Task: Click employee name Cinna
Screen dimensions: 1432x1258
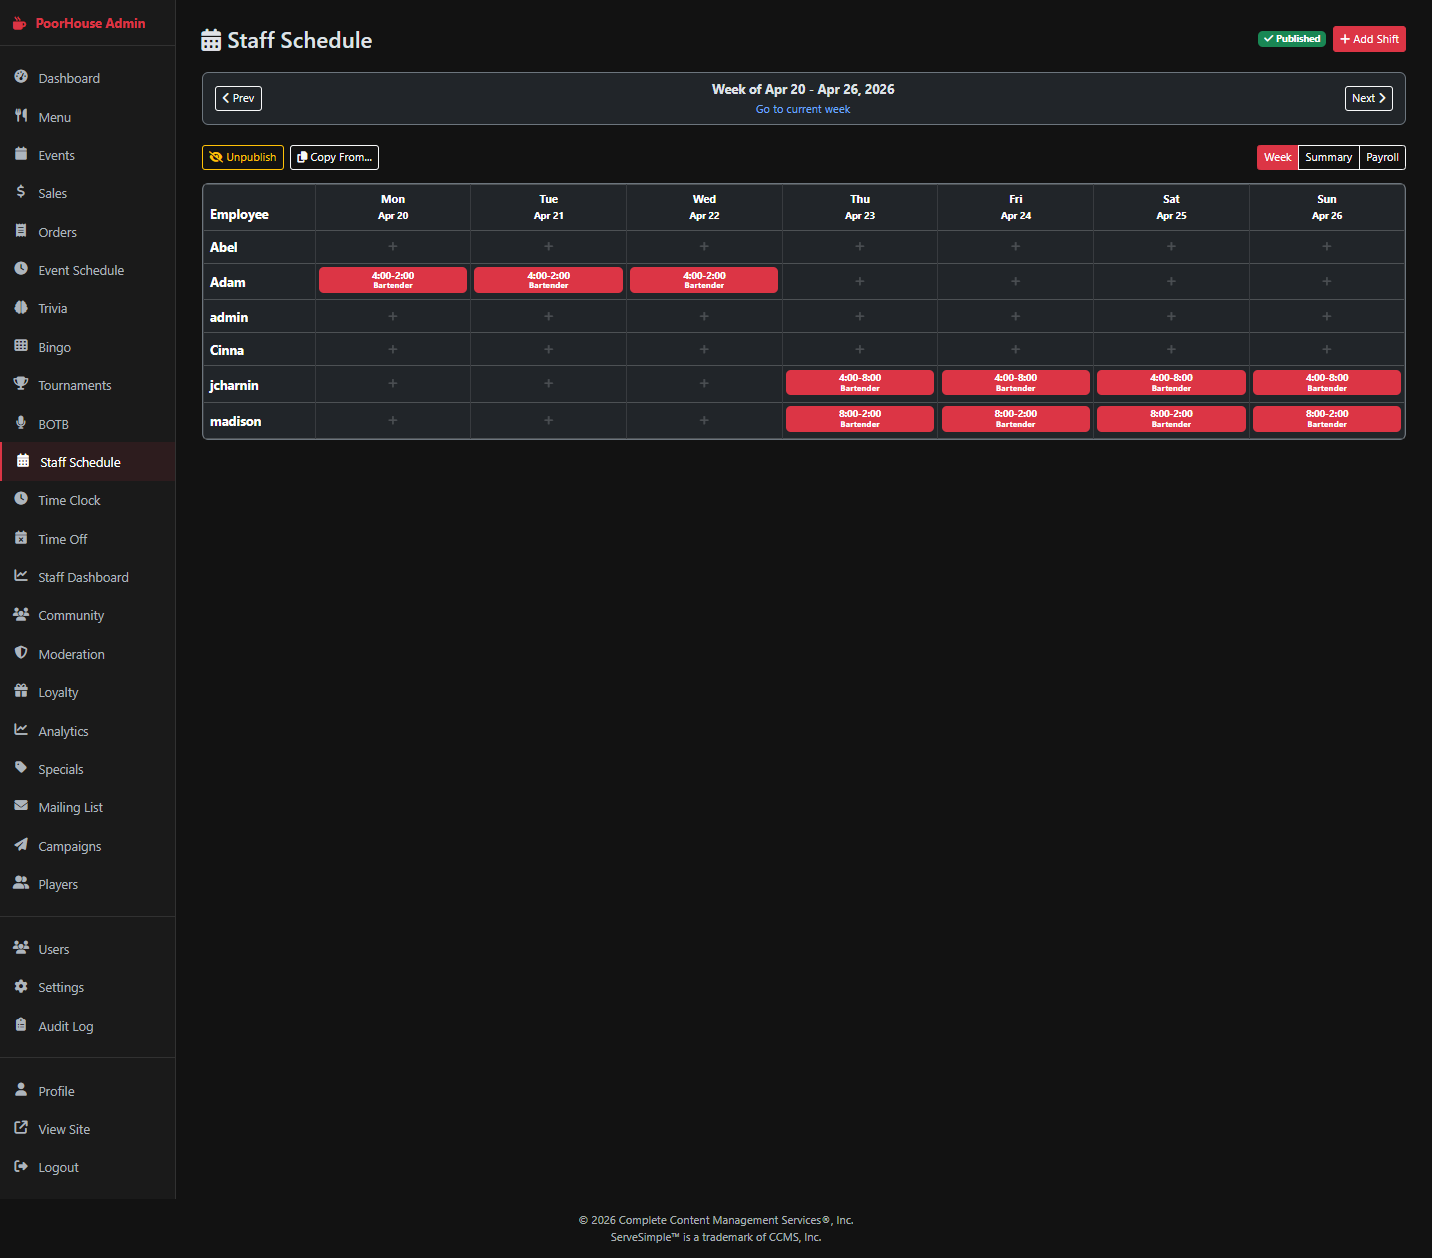Action: (x=227, y=350)
